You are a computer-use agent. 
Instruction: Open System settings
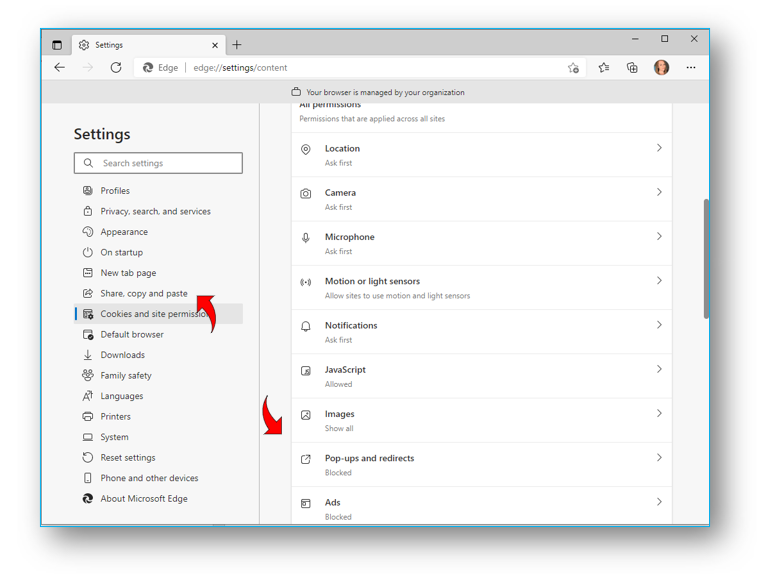coord(158,437)
